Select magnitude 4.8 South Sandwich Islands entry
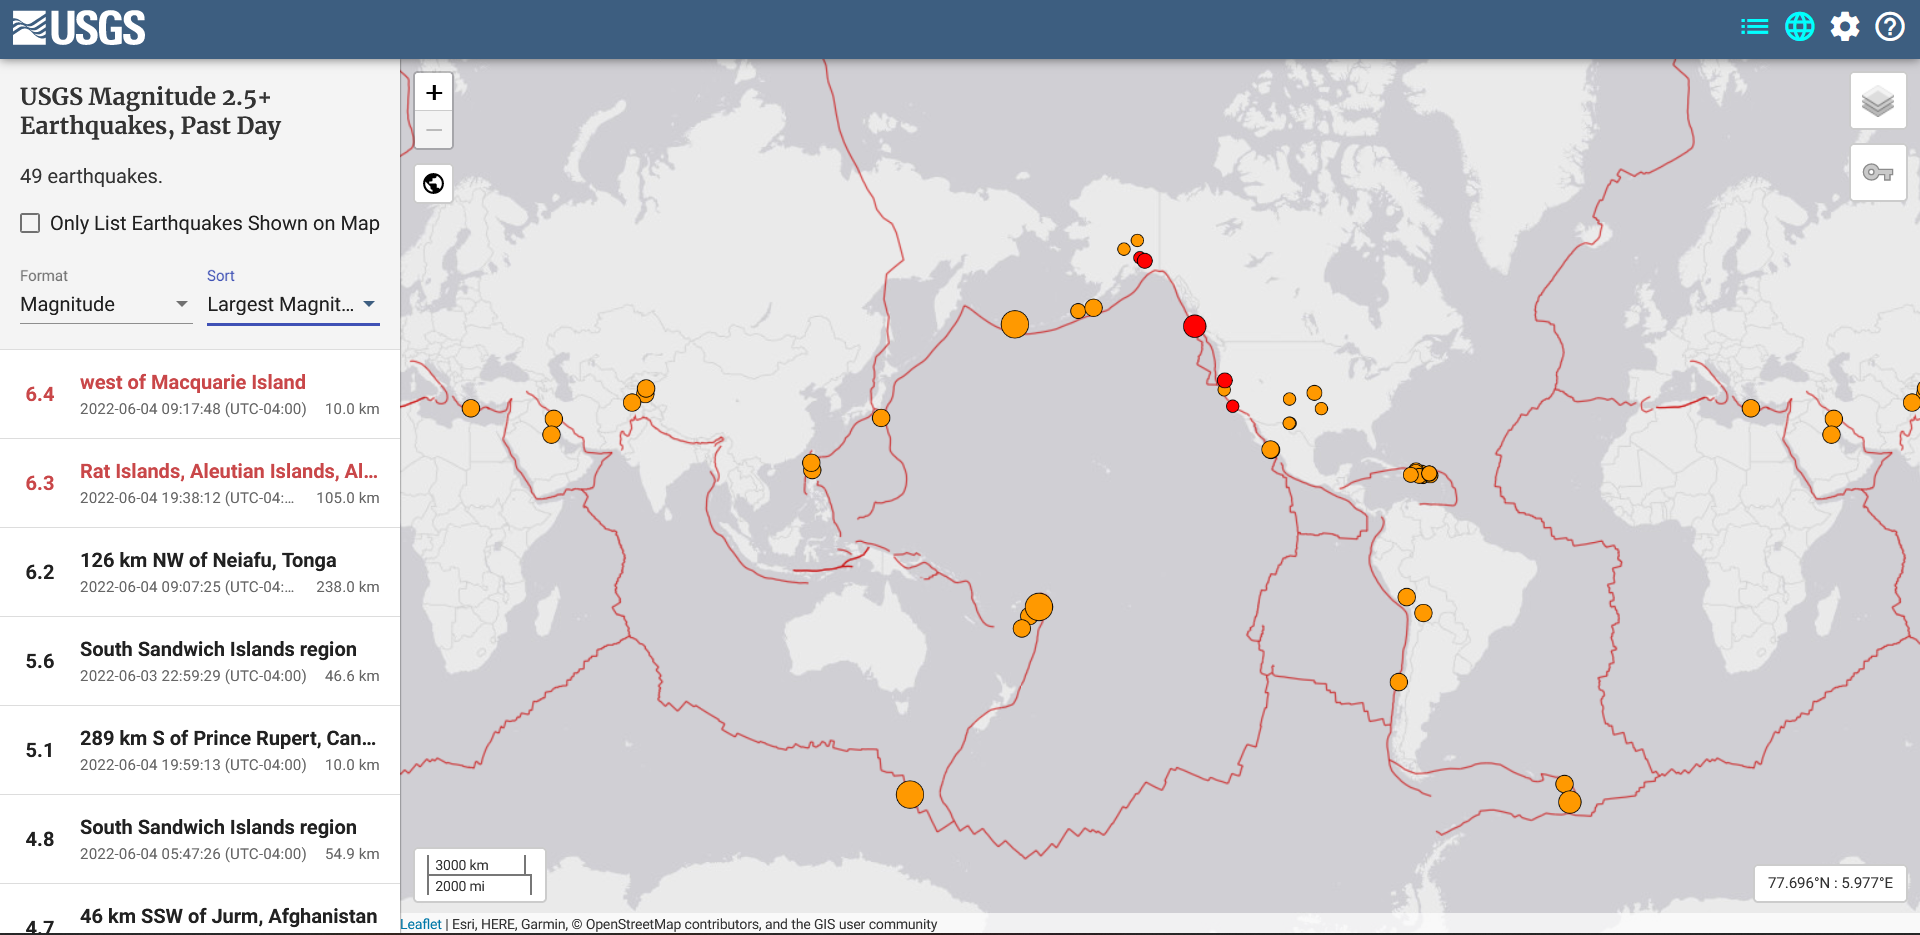The width and height of the screenshot is (1920, 935). click(200, 839)
